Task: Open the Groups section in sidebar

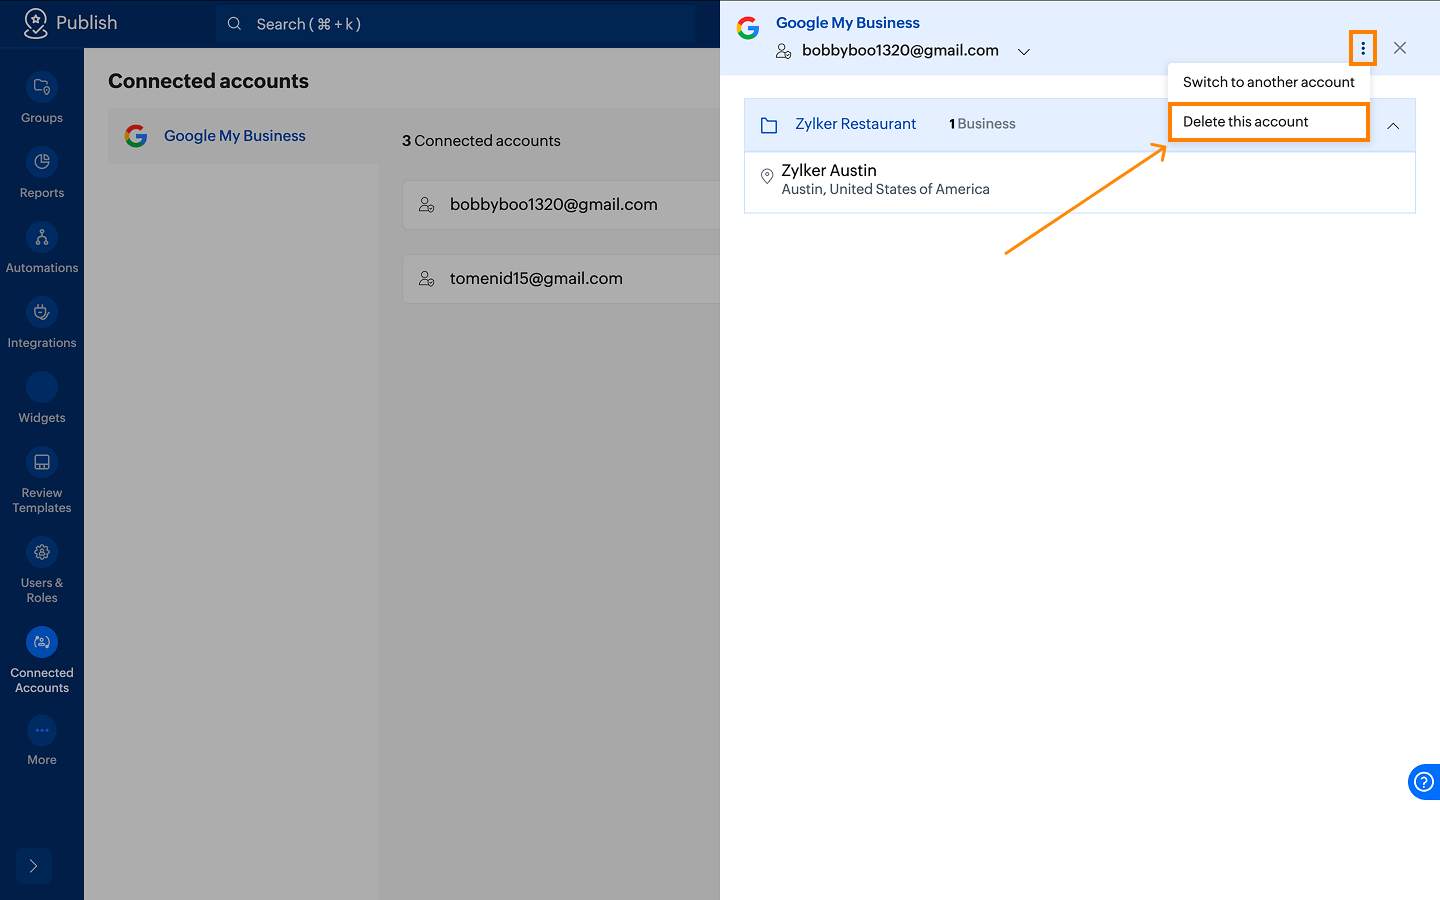Action: pos(42,99)
